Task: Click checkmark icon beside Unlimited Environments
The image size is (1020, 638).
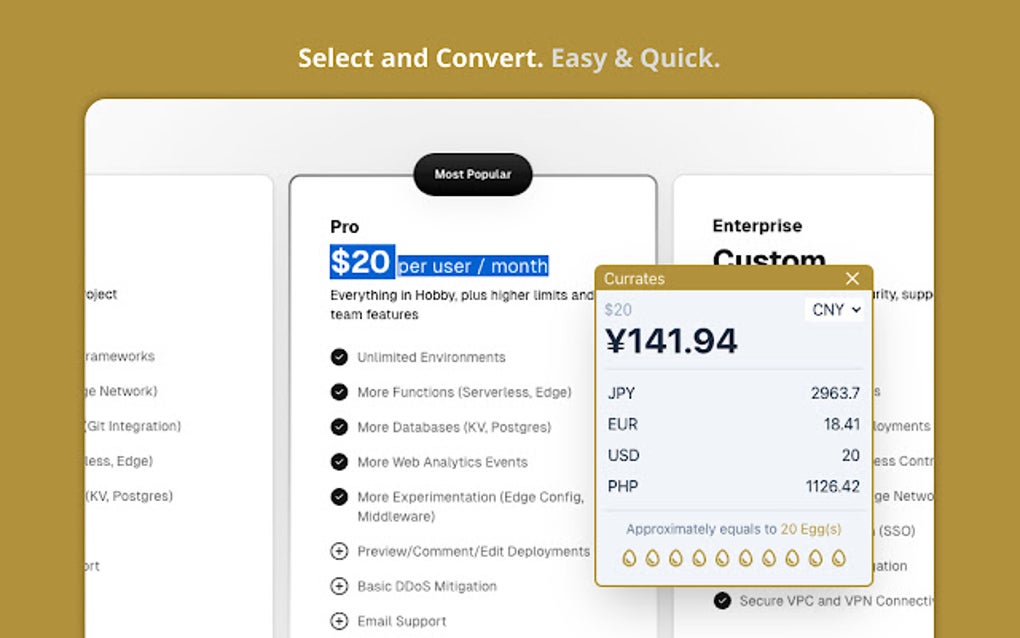Action: tap(337, 357)
